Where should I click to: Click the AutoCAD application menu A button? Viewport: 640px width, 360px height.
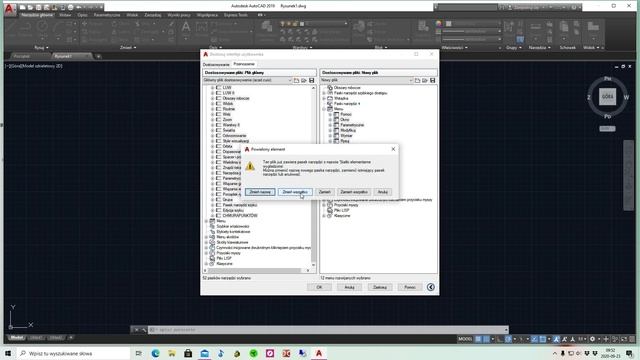(10, 8)
